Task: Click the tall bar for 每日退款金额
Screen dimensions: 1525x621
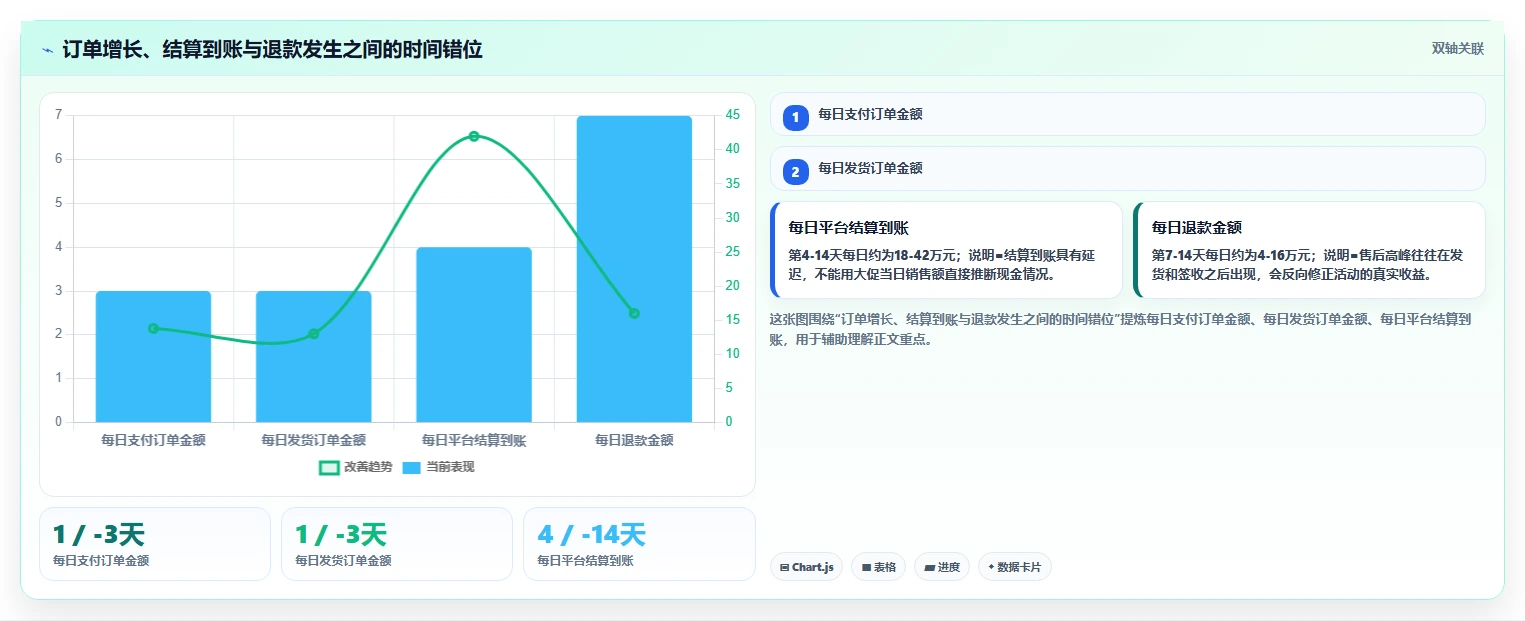Action: [x=634, y=269]
